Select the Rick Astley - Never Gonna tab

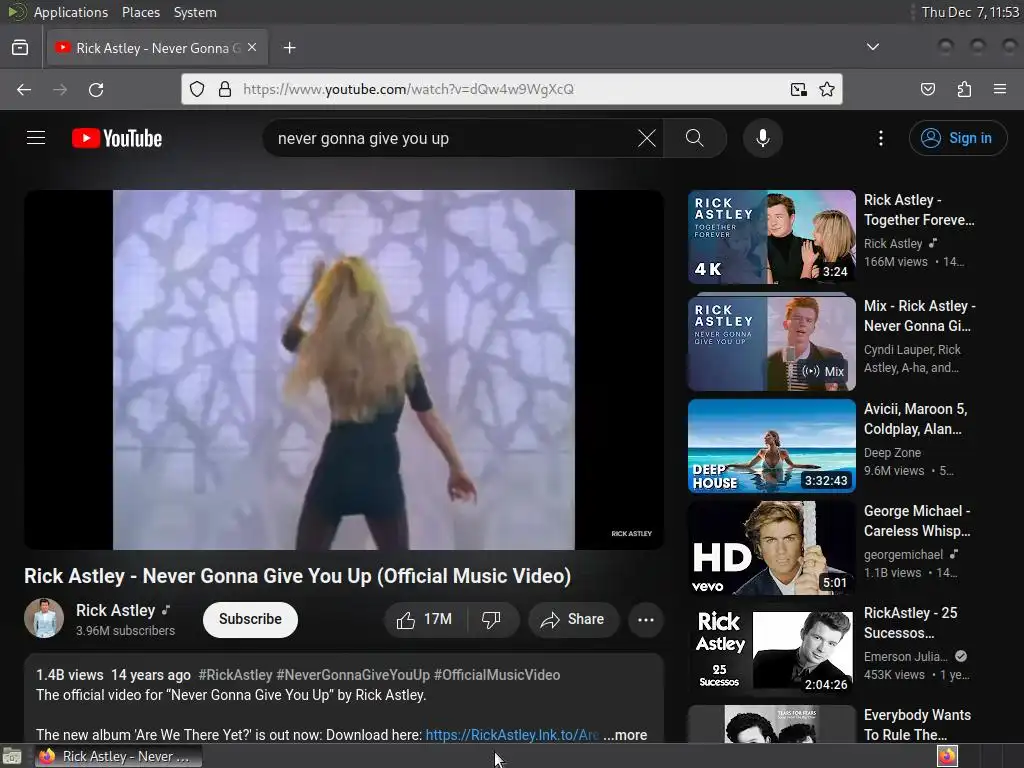pyautogui.click(x=157, y=48)
